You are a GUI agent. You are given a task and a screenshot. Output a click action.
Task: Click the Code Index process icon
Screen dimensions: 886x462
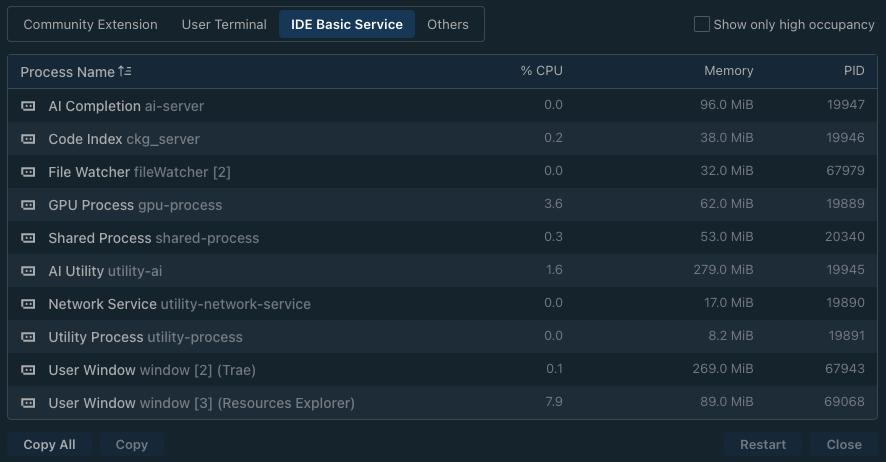point(28,139)
